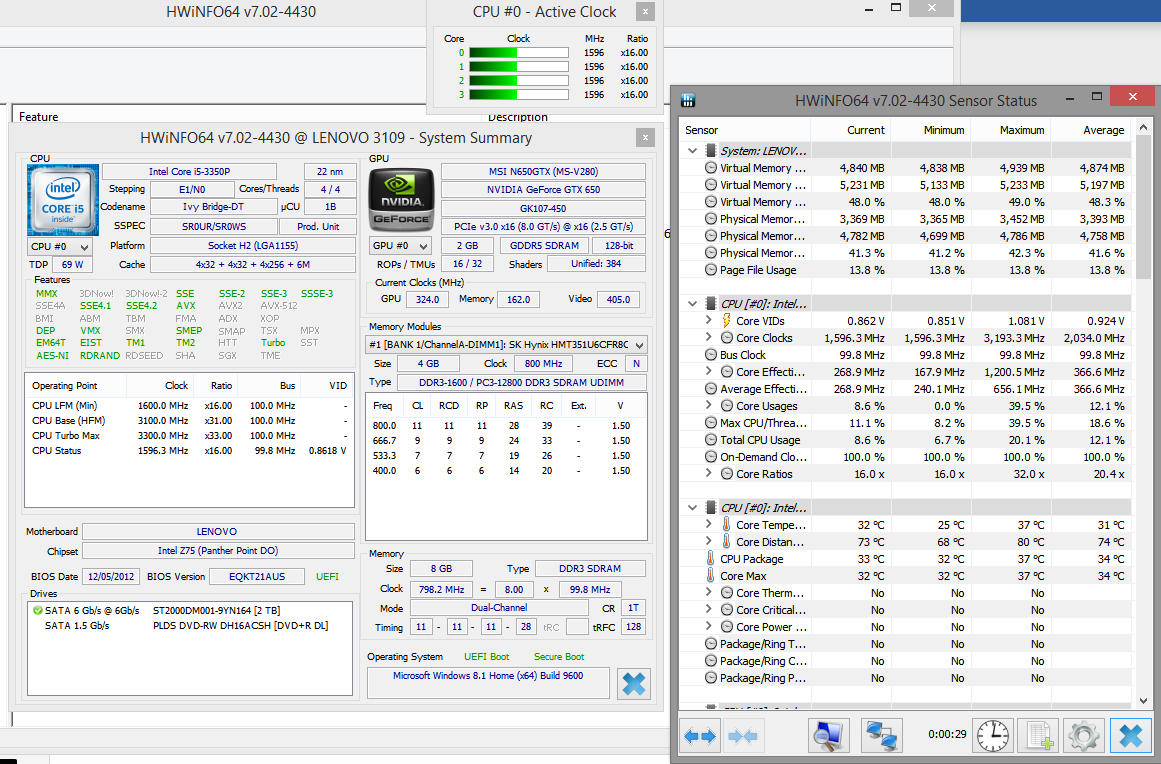This screenshot has width=1161, height=764.
Task: Click the Sensor Status window title icon
Action: pos(688,100)
